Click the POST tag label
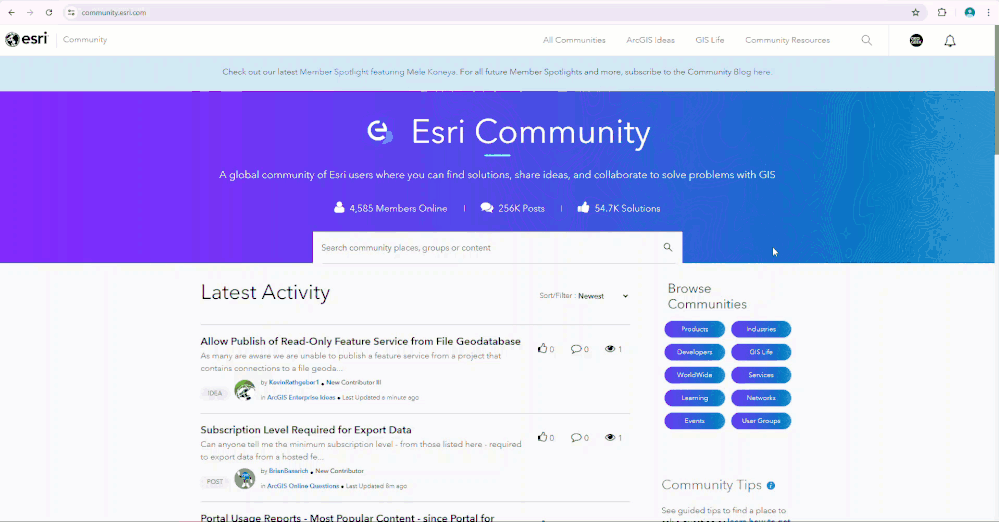Viewport: 999px width, 522px height. [215, 482]
